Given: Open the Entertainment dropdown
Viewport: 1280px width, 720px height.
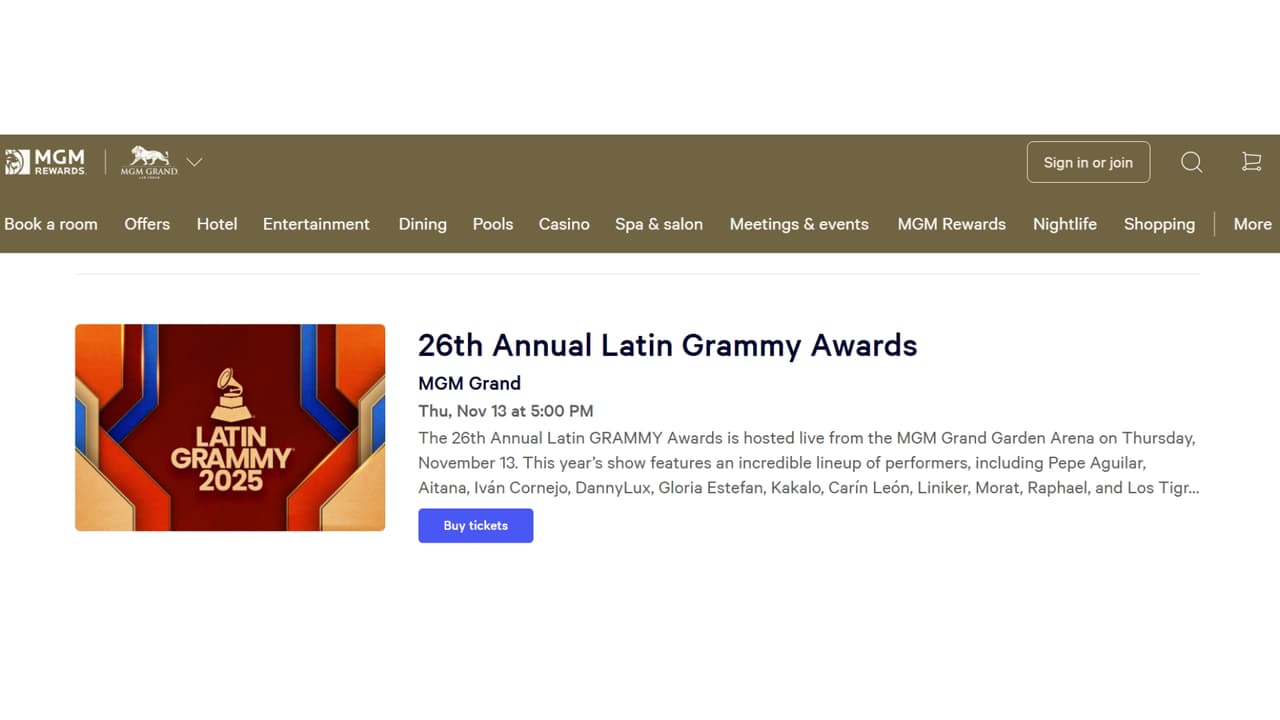Looking at the screenshot, I should tap(316, 224).
